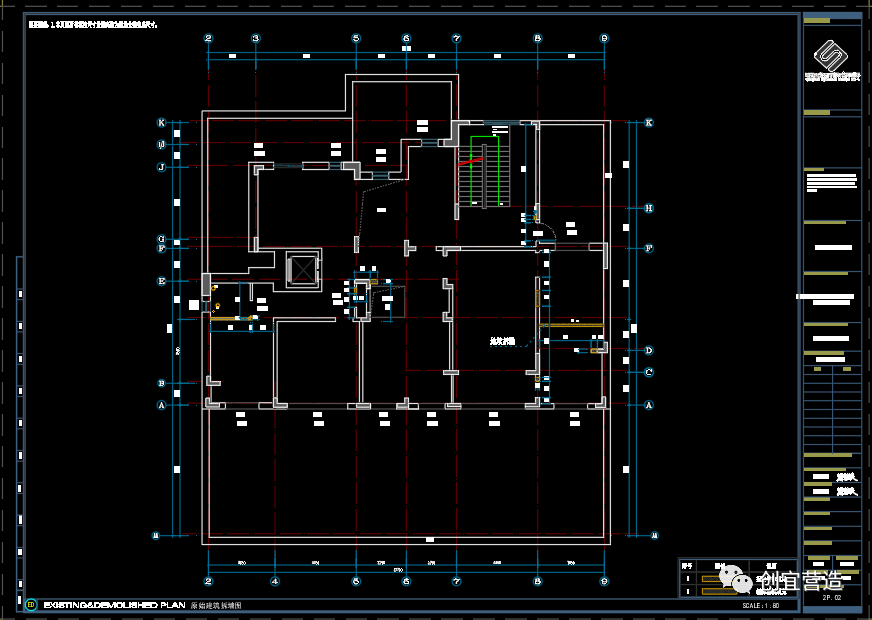Click the SCALE:1:80 label
Screen dimensions: 872x620
[x=761, y=606]
